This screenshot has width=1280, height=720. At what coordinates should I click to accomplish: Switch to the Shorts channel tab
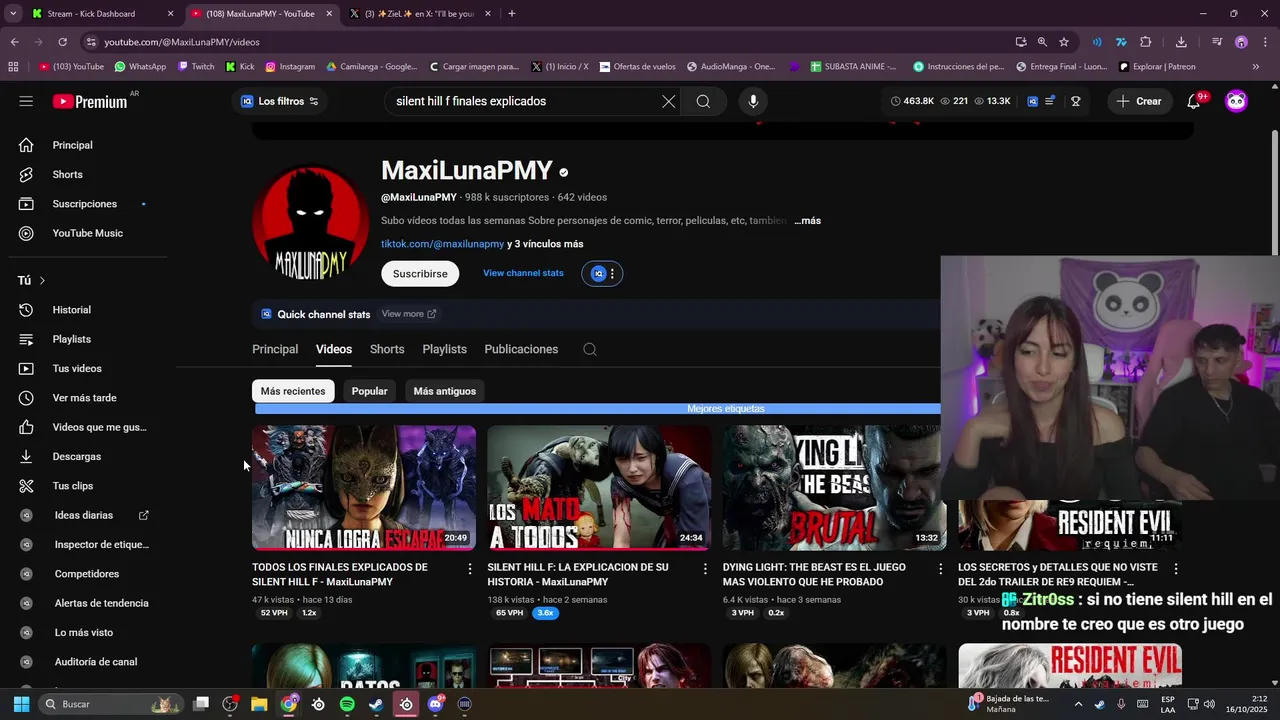[x=387, y=349]
